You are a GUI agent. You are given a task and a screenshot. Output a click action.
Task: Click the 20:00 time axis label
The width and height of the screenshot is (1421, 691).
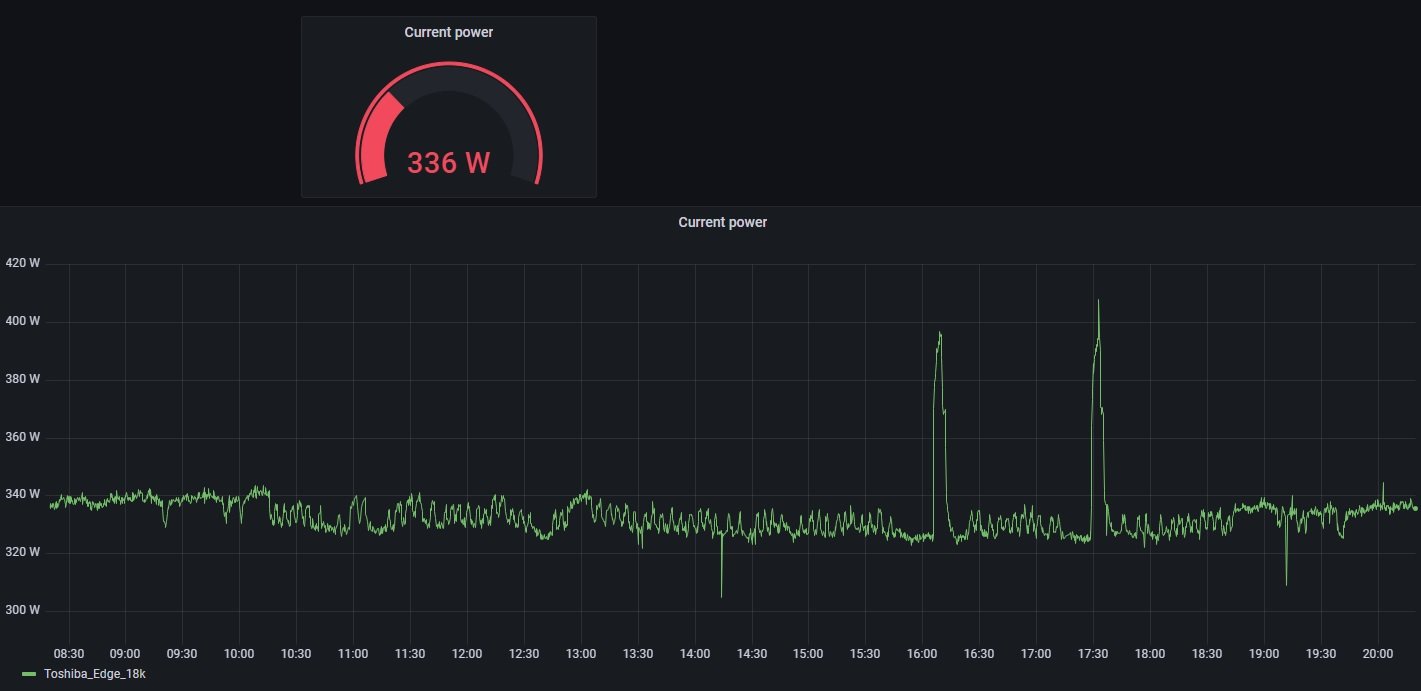[x=1378, y=654]
